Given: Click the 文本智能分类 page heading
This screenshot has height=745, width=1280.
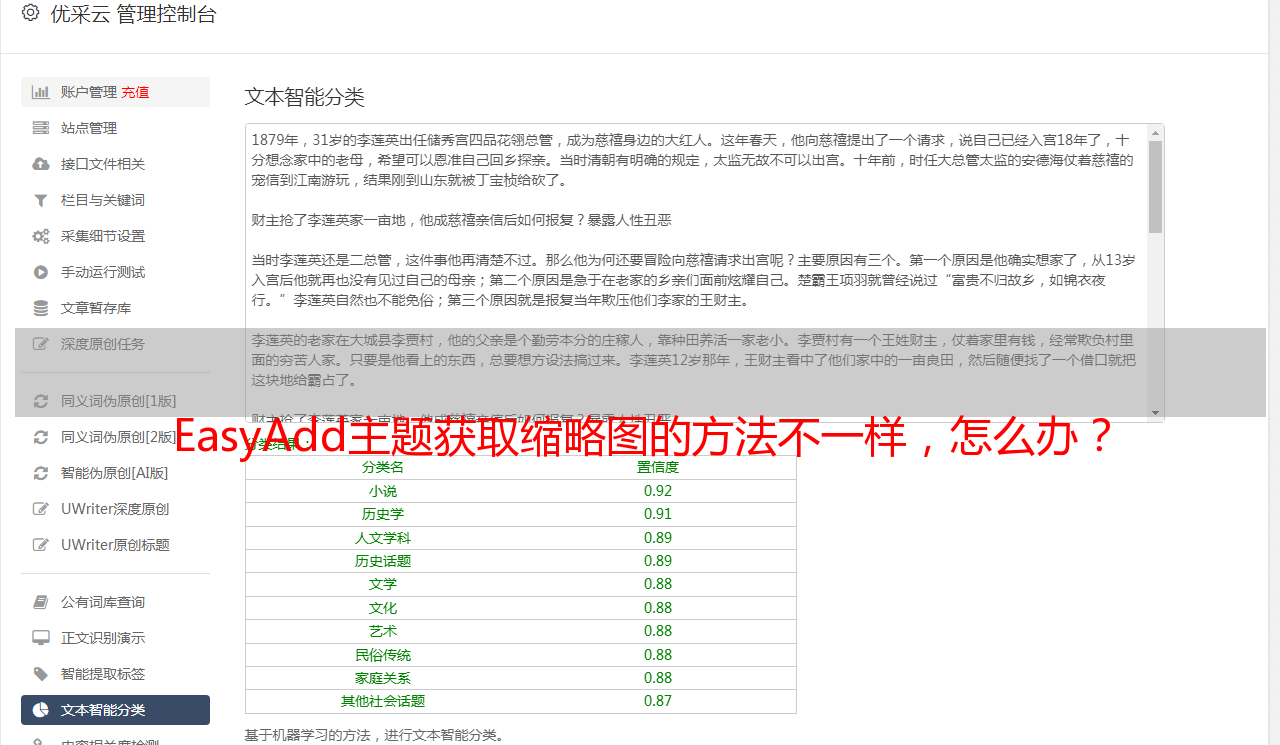Looking at the screenshot, I should click(305, 97).
